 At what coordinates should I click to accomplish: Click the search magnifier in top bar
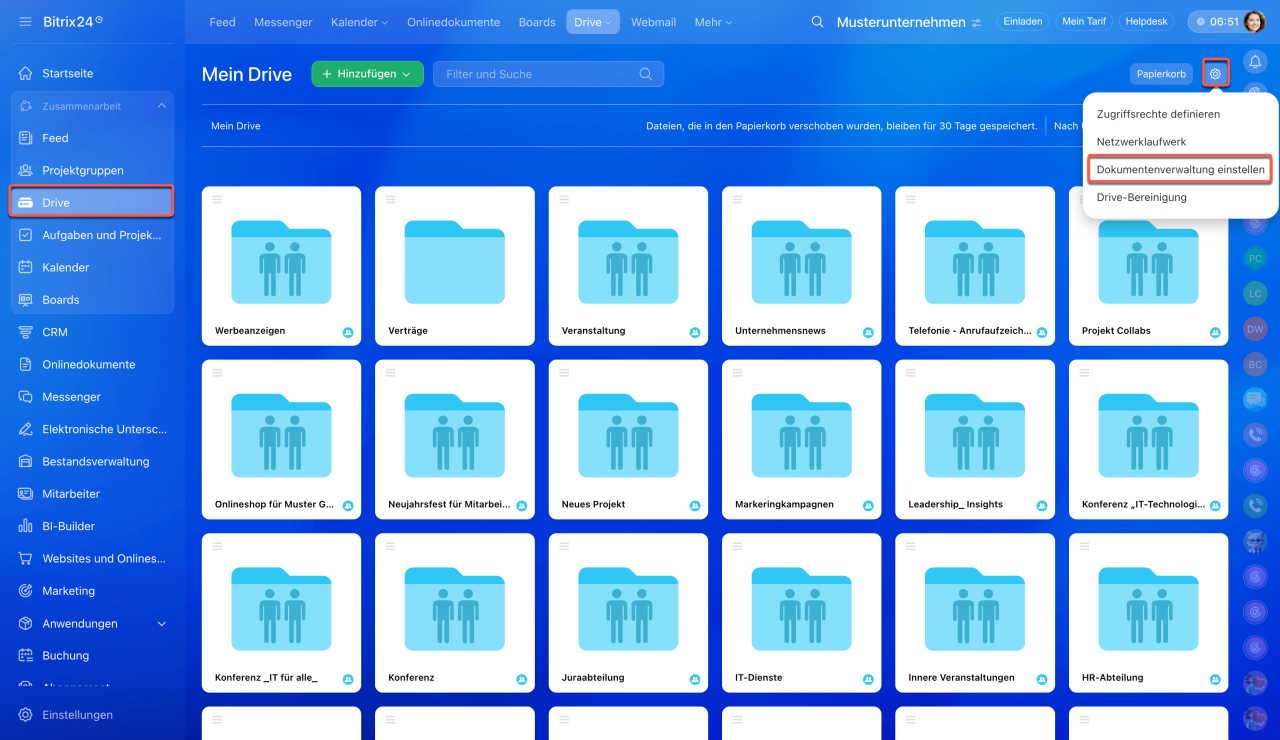(817, 22)
